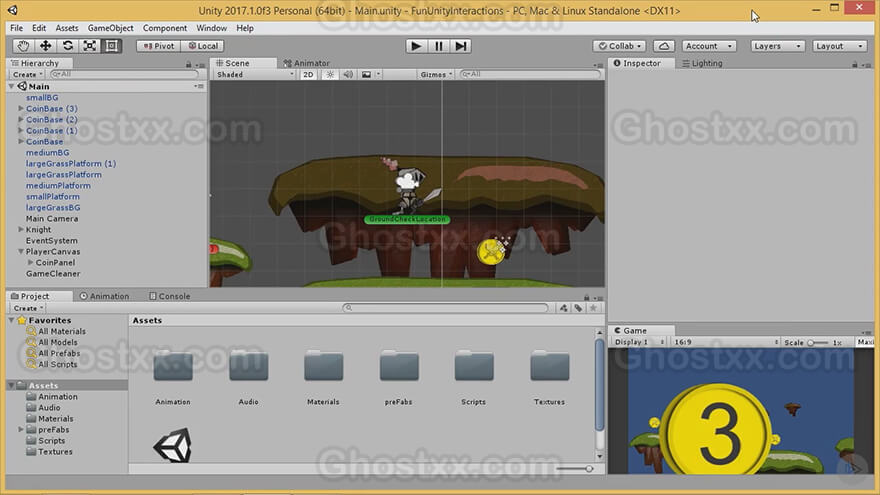Lock the Inspector panel
Viewport: 880px width, 495px height.
point(855,65)
